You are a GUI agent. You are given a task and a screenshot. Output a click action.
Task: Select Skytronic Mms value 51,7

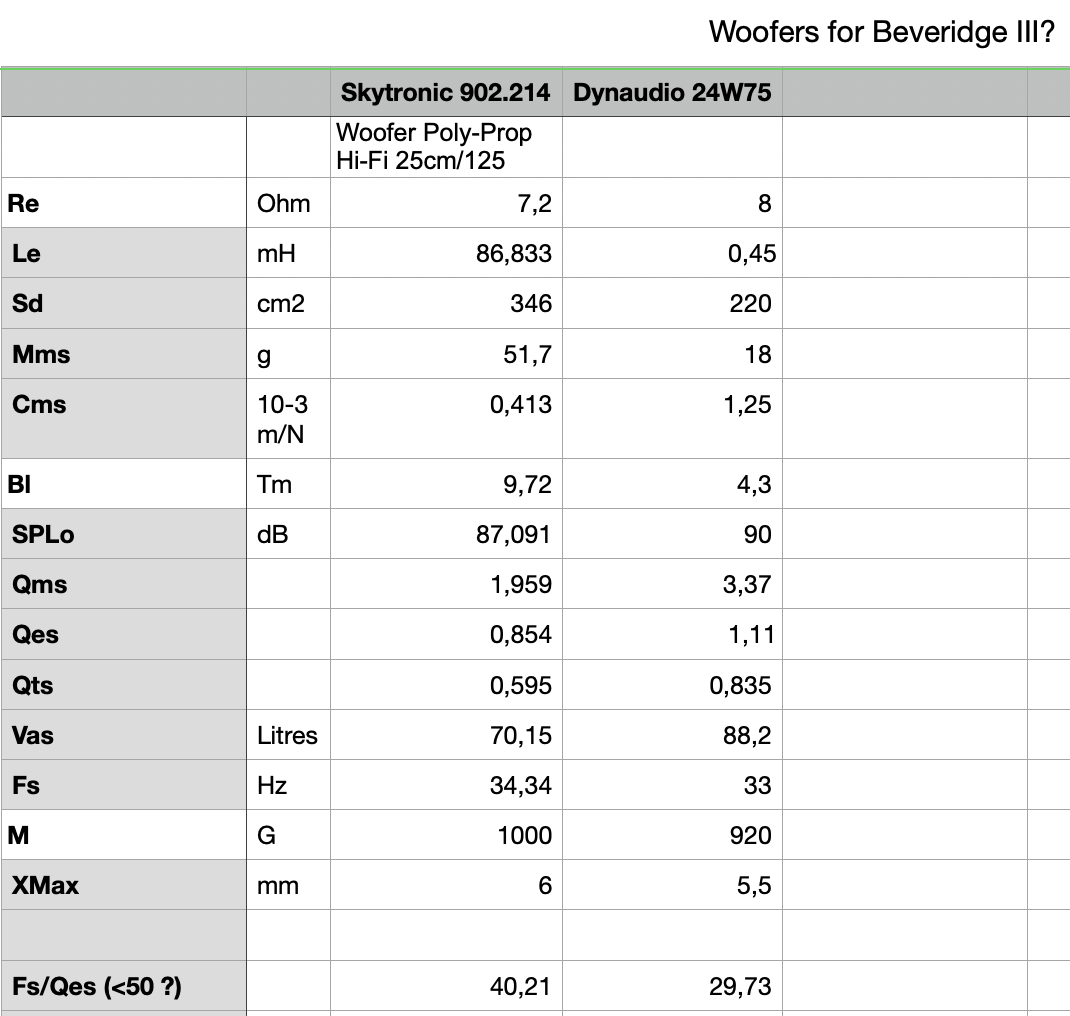tap(446, 353)
